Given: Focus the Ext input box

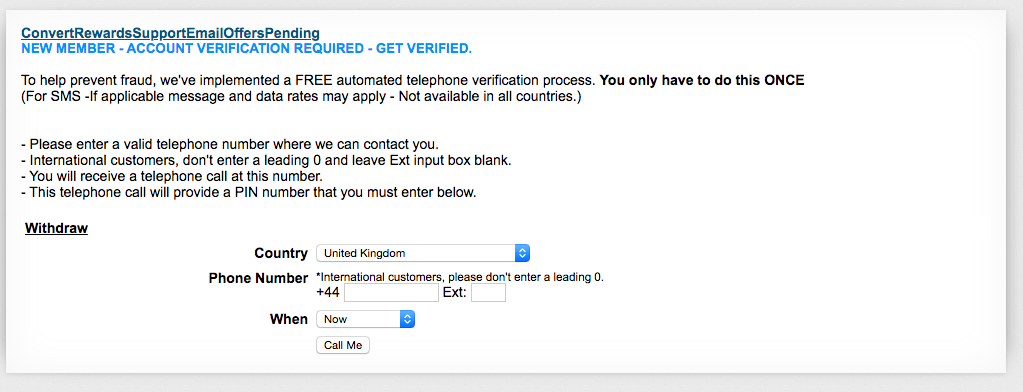Looking at the screenshot, I should (488, 293).
